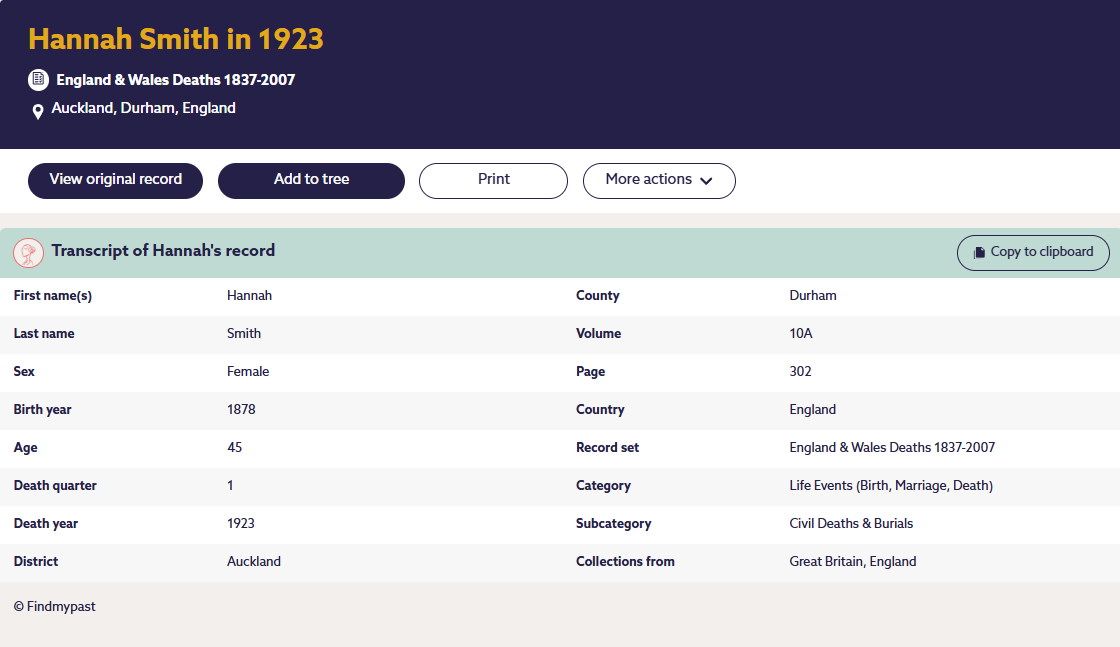Click England & Wales Deaths 1837-2007 in header

point(176,80)
